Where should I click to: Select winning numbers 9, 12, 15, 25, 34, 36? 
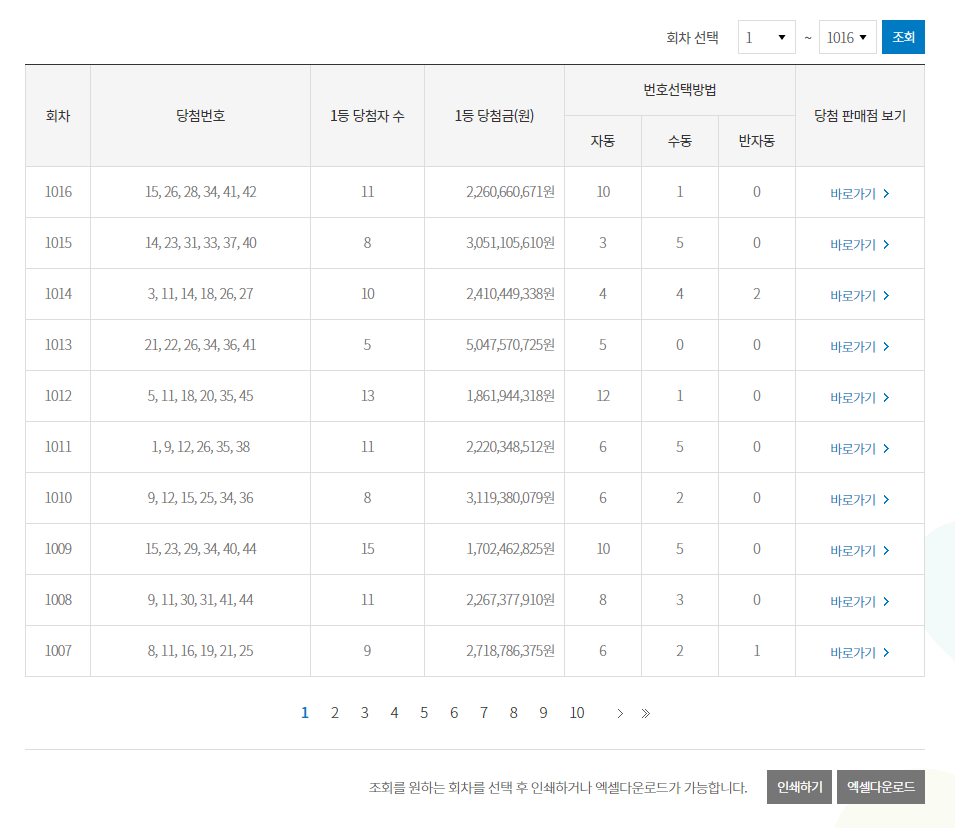pos(200,498)
